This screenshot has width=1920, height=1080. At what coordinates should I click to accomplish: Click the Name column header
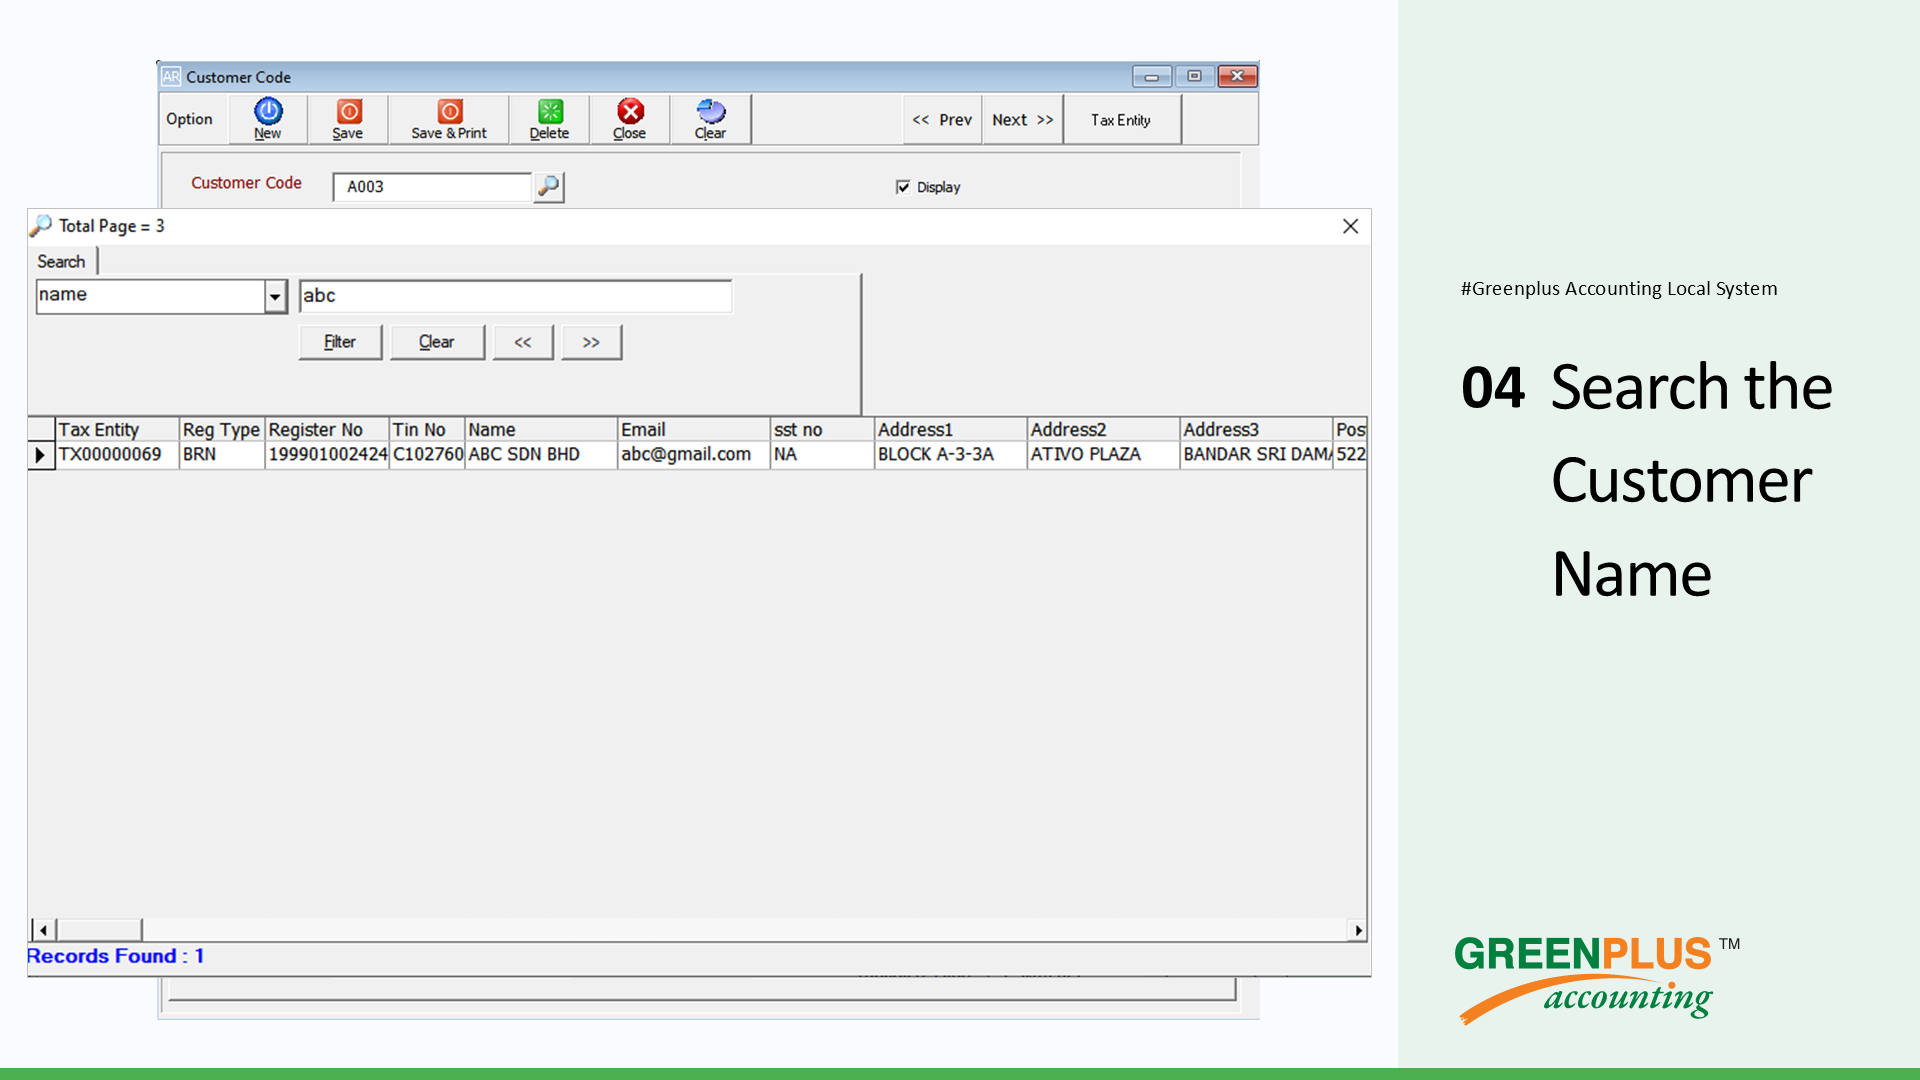pyautogui.click(x=541, y=430)
